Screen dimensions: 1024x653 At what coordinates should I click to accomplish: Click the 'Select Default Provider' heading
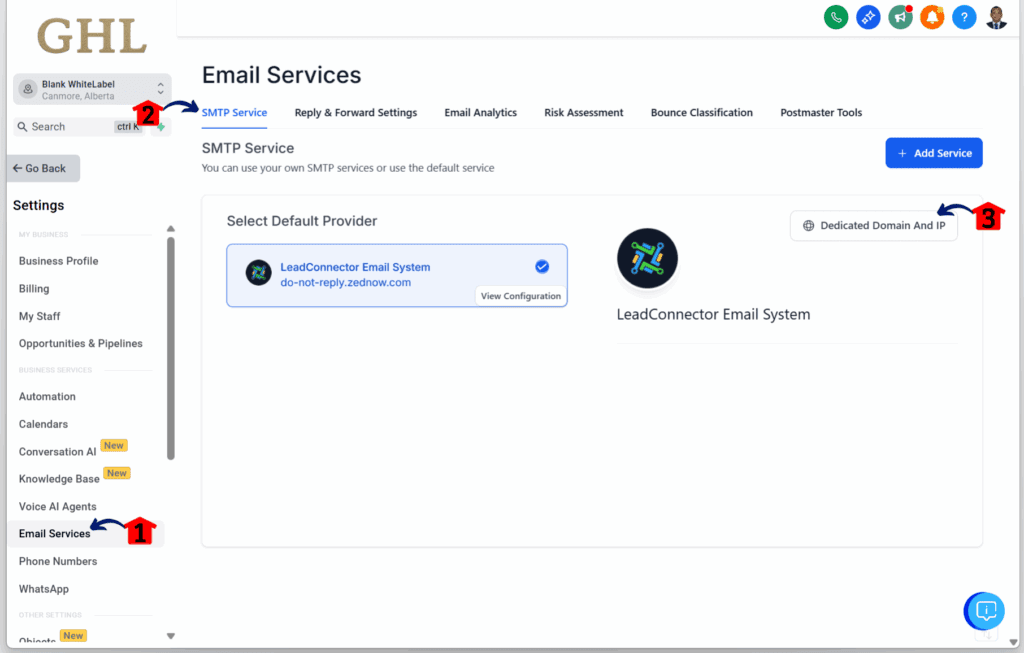tap(302, 221)
